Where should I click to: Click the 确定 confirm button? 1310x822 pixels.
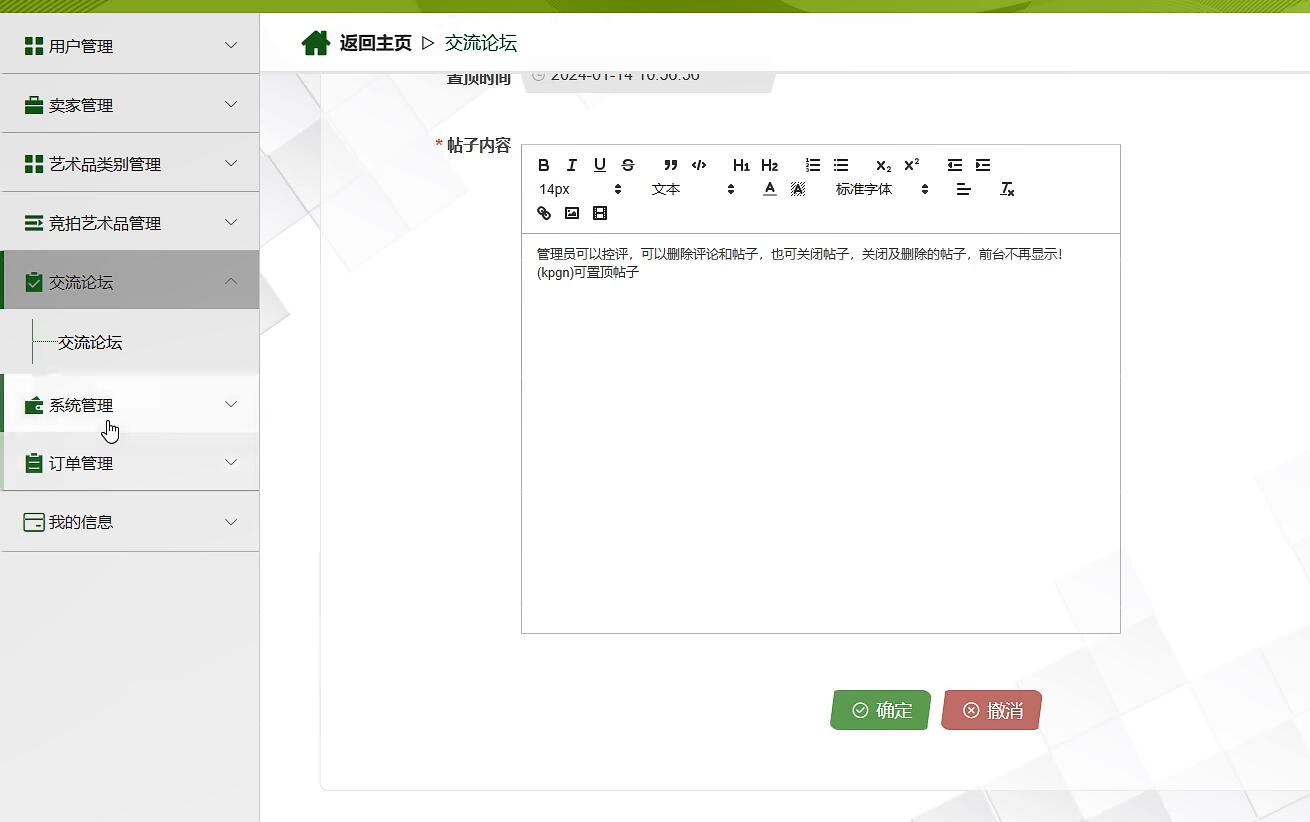point(879,710)
